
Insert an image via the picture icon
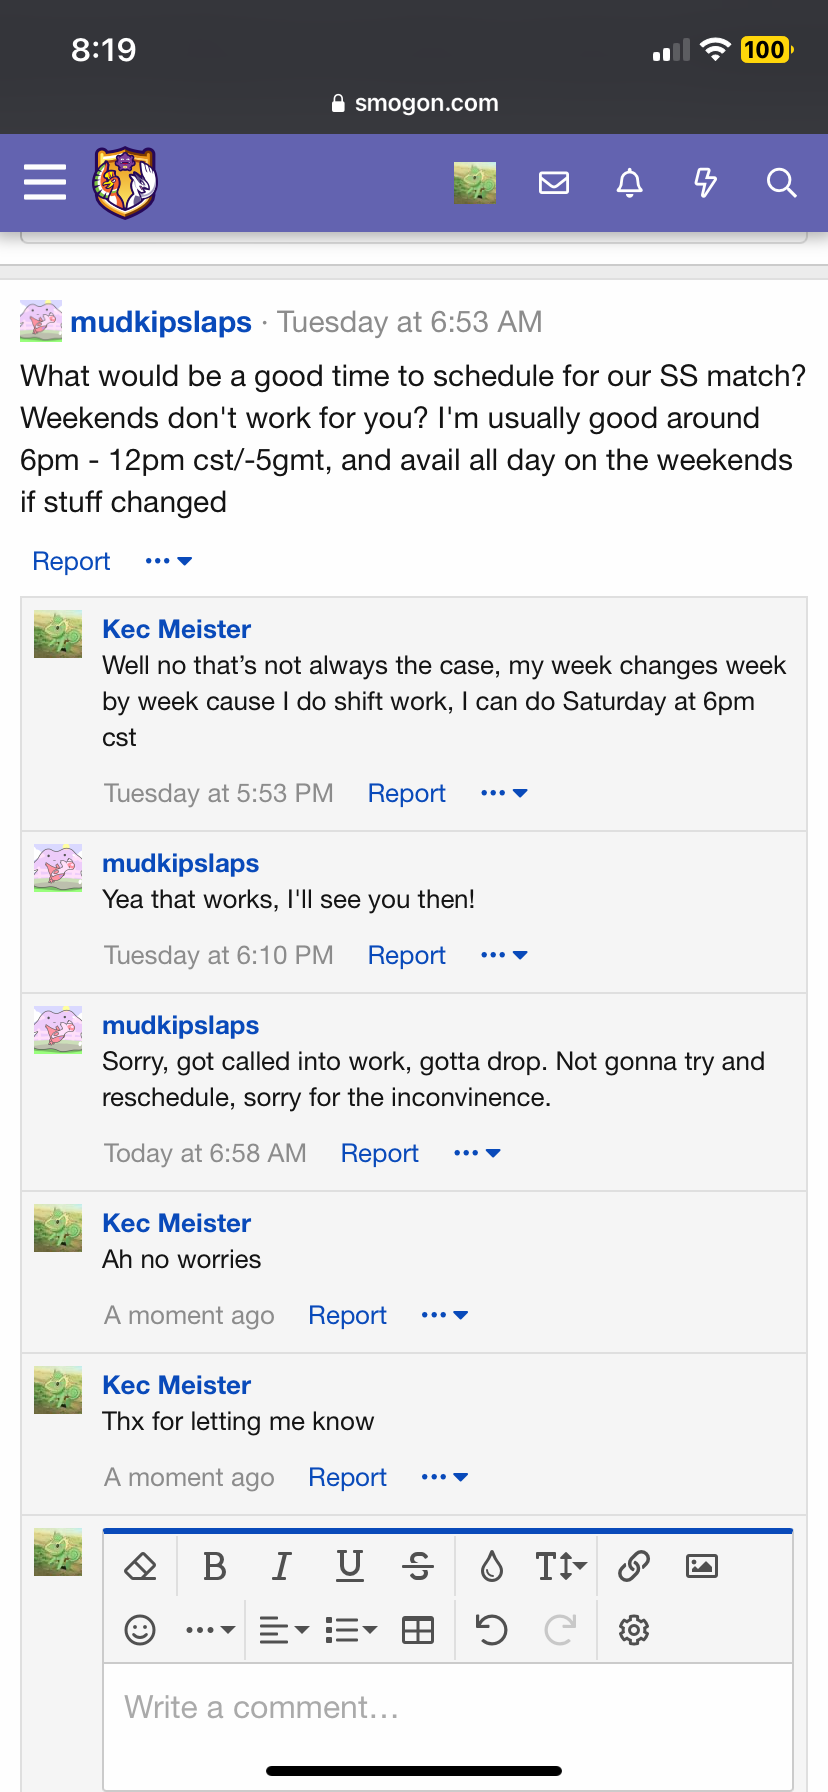[702, 1566]
